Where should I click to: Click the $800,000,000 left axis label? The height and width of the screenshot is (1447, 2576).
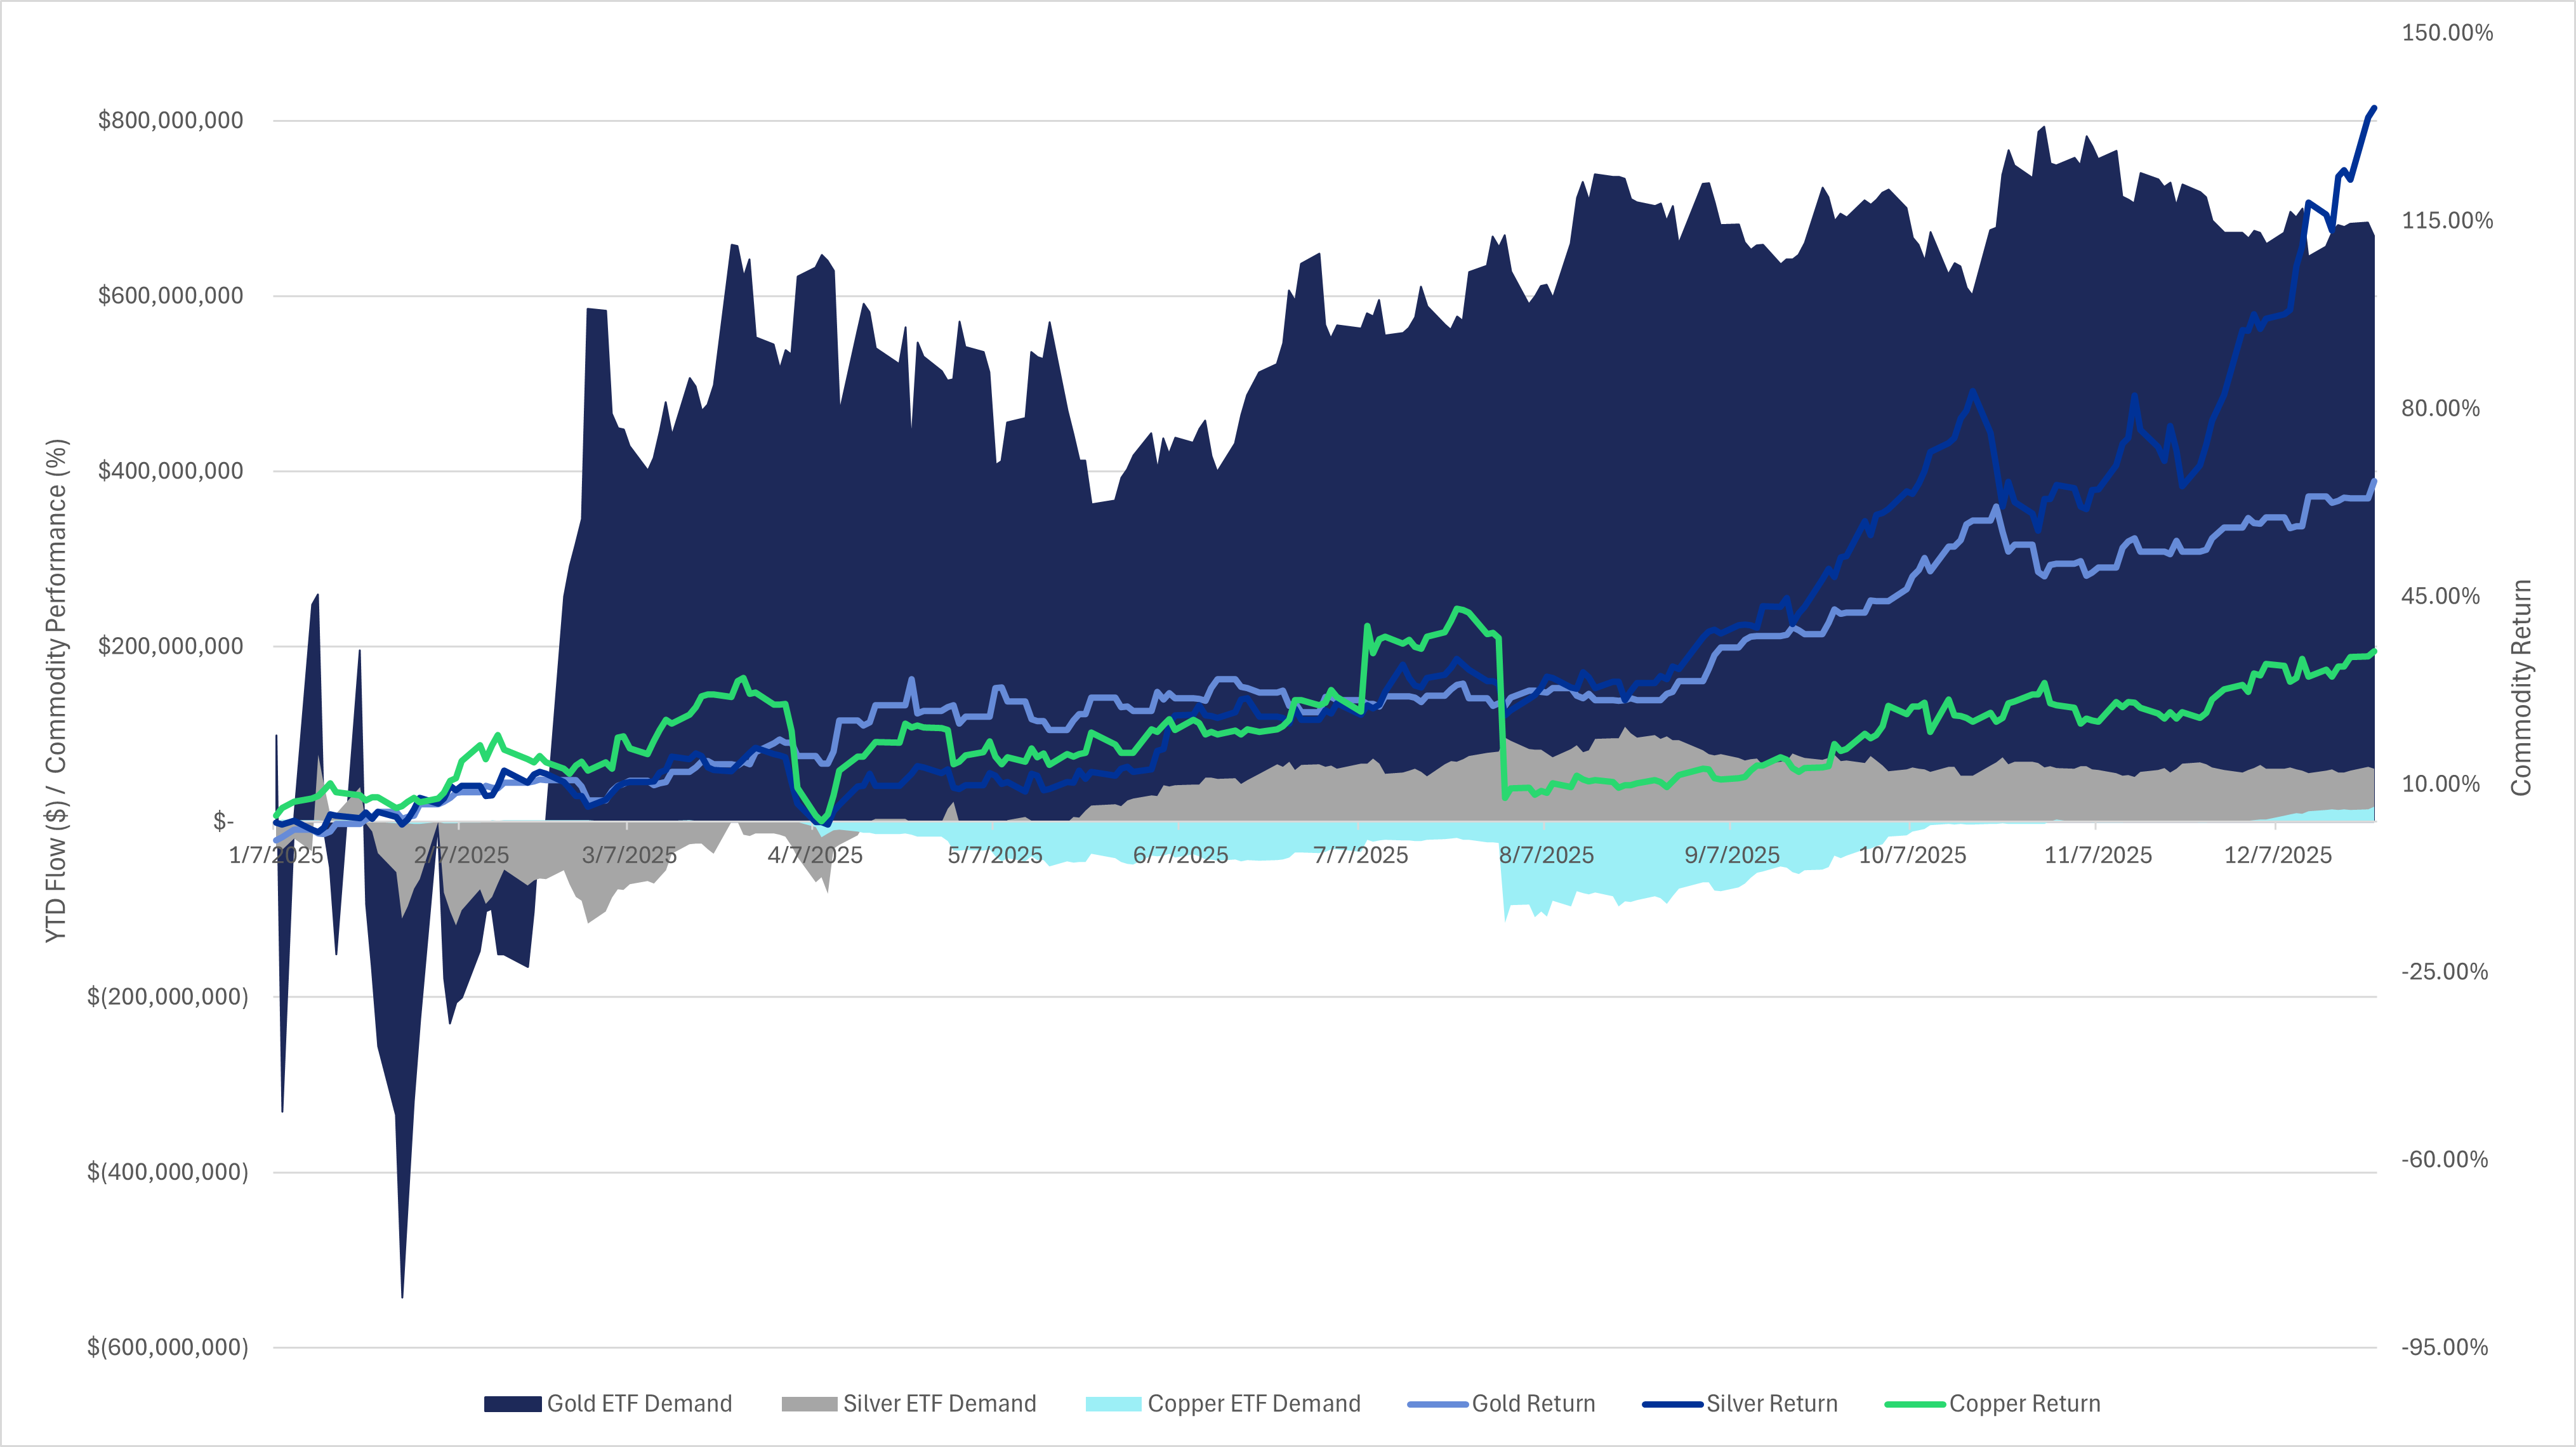pos(170,120)
